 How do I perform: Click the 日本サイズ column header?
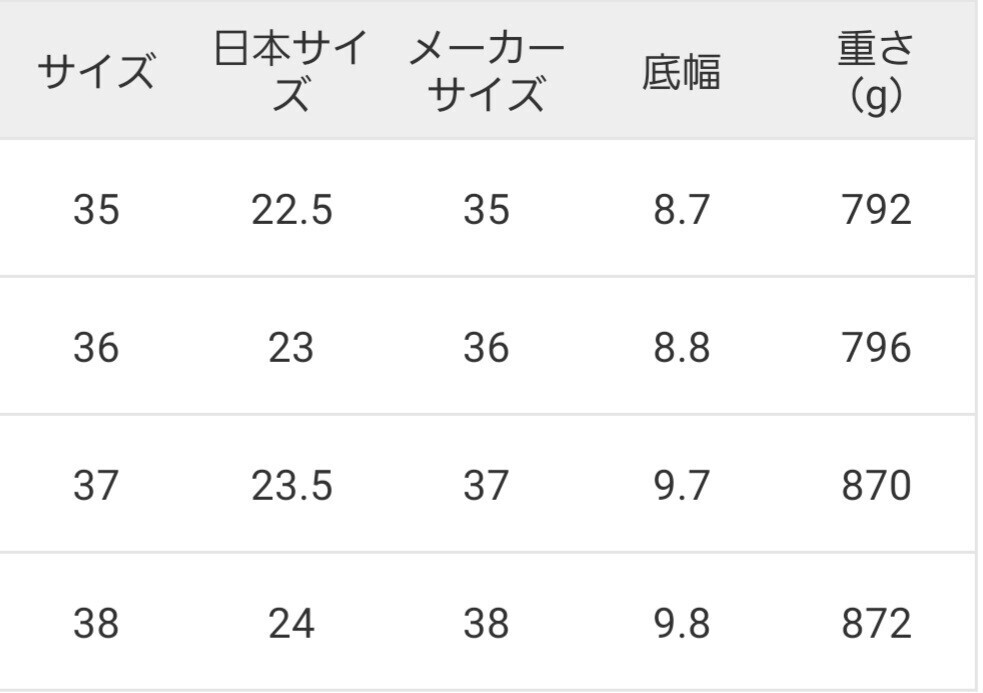point(291,71)
